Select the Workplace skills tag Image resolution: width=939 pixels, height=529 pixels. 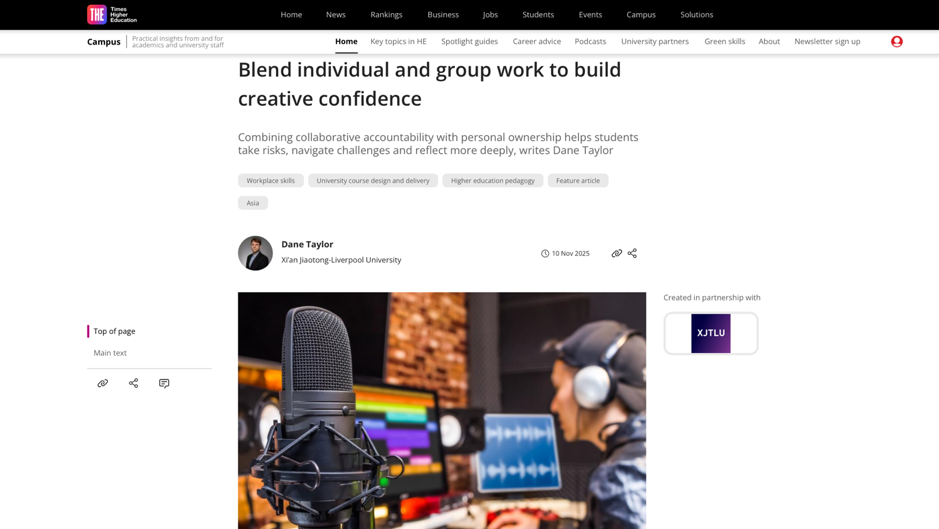tap(271, 181)
